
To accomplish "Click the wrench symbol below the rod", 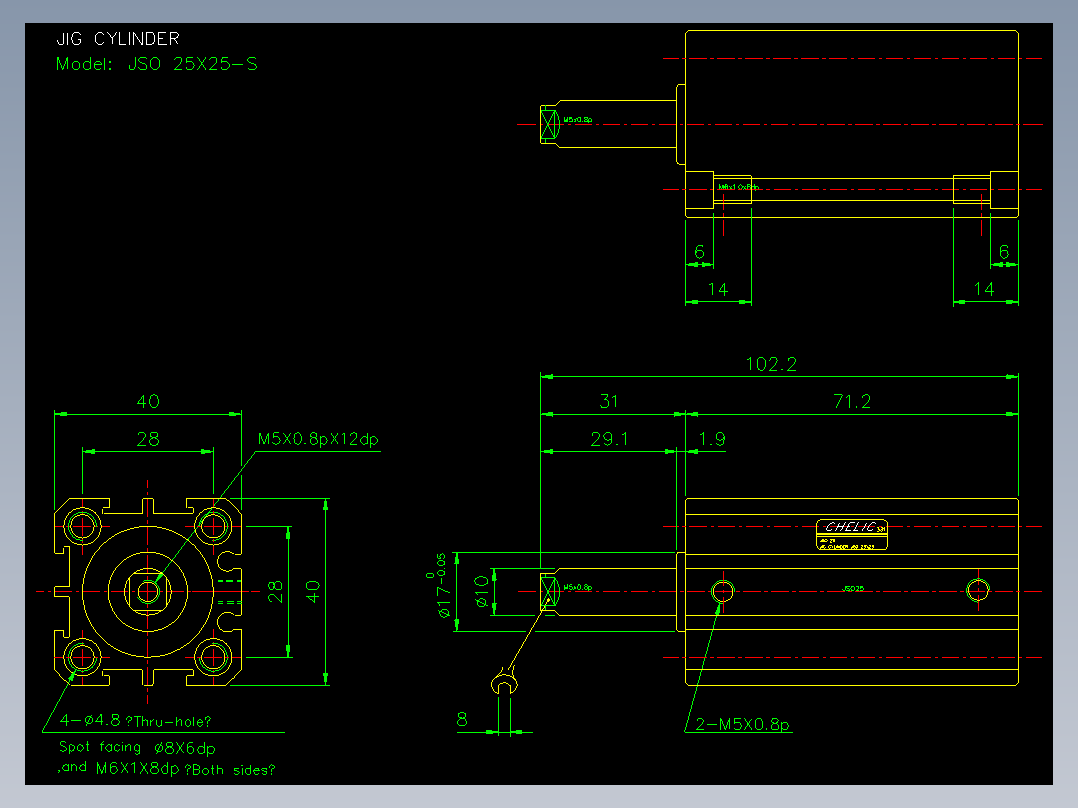I will 505,681.
